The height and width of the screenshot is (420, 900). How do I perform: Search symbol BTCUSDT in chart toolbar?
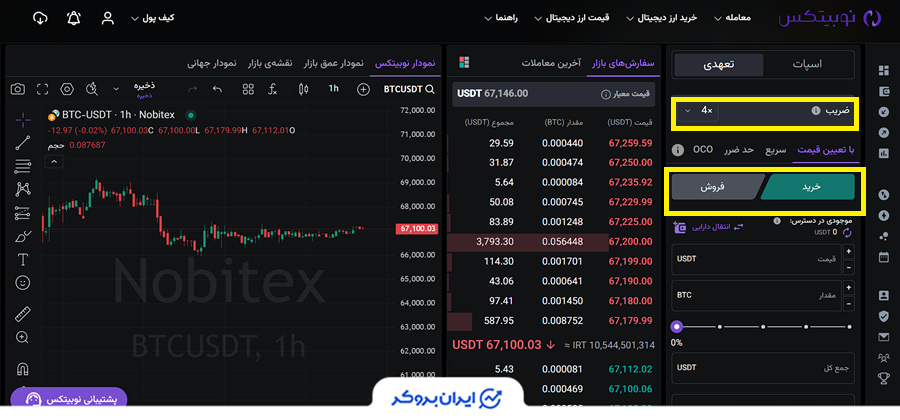pyautogui.click(x=409, y=89)
